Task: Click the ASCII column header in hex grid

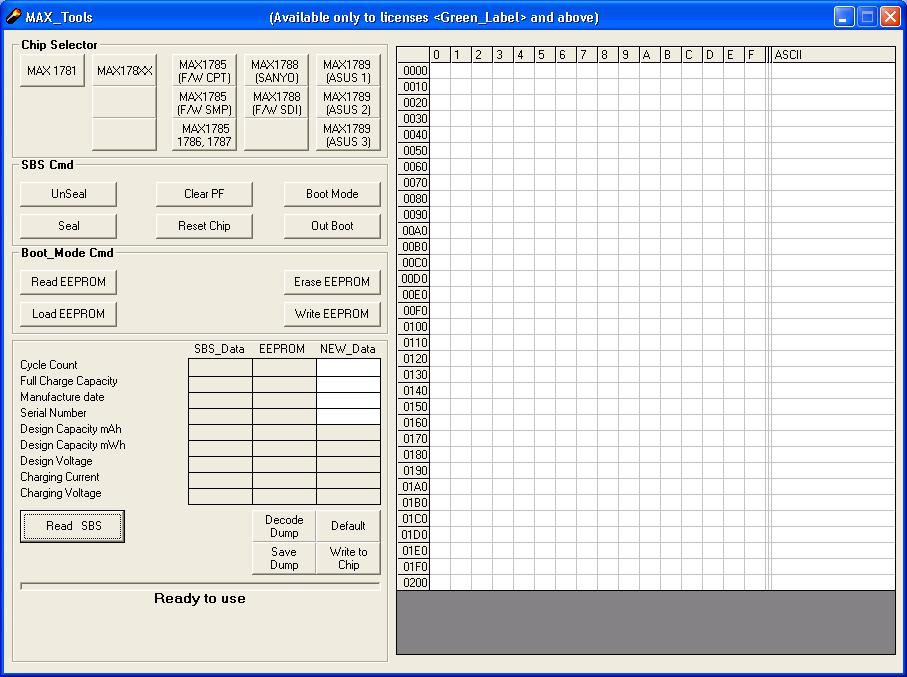Action: coord(833,55)
